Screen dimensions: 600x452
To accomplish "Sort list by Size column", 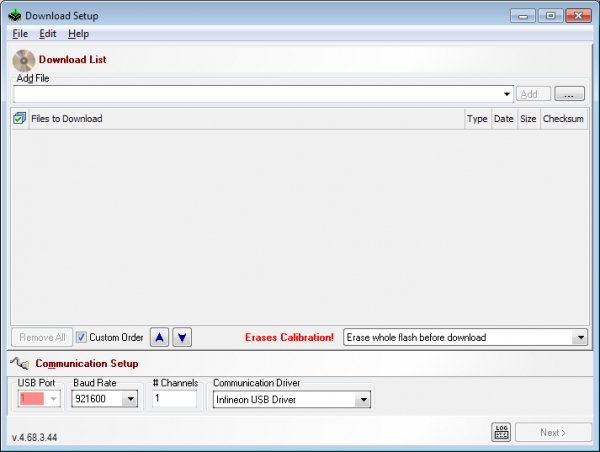I will 528,119.
